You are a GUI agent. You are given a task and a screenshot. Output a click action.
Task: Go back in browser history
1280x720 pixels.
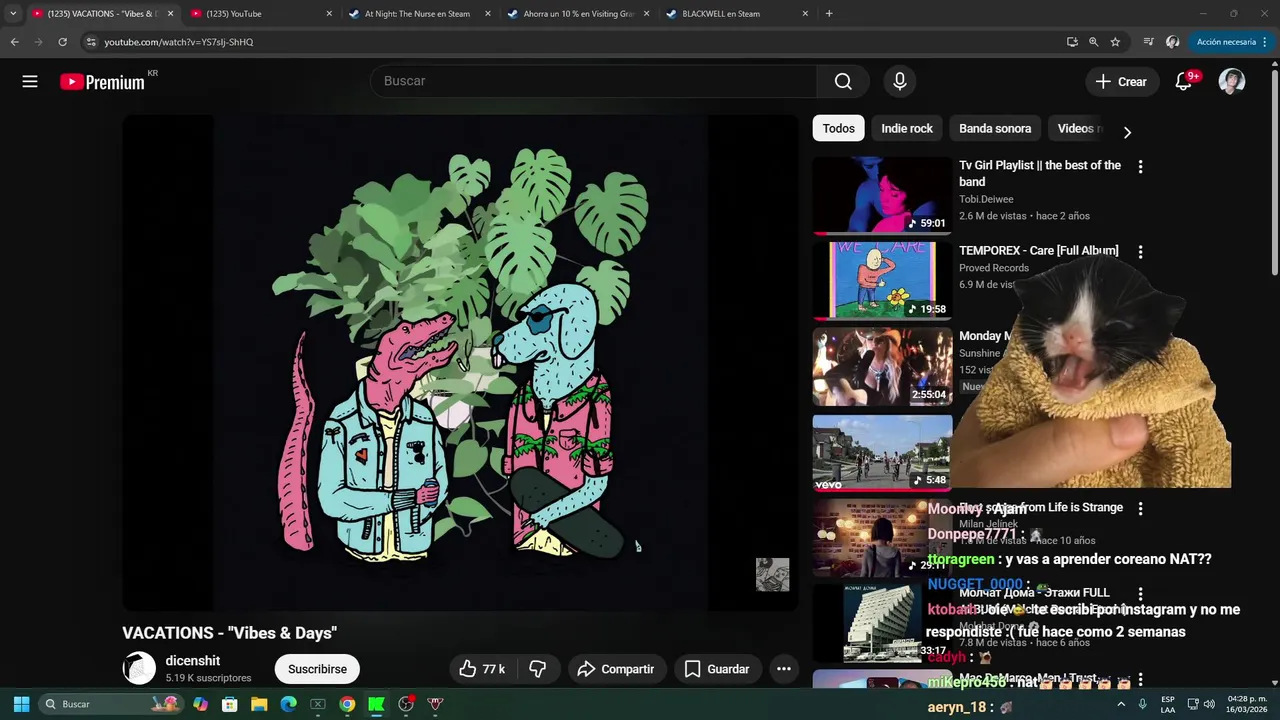(x=14, y=42)
